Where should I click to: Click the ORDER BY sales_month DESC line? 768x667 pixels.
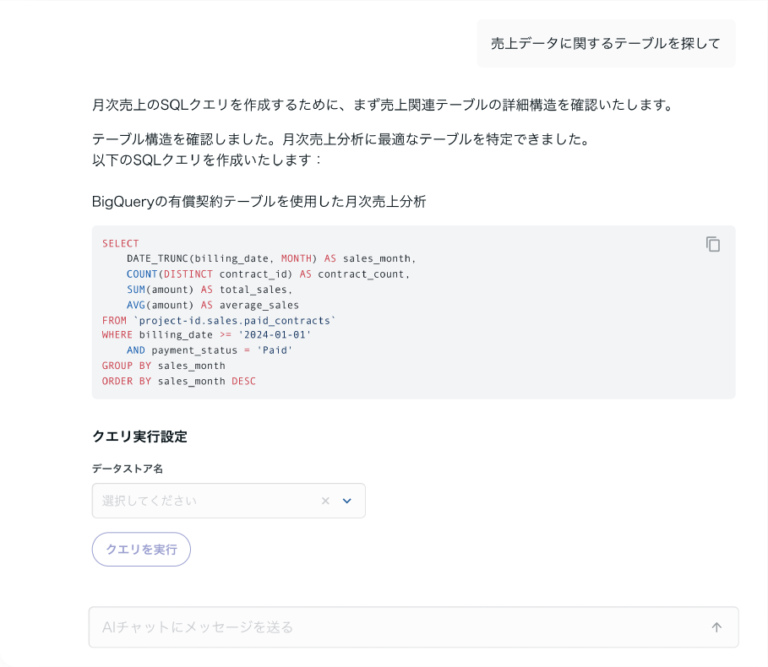pos(179,381)
